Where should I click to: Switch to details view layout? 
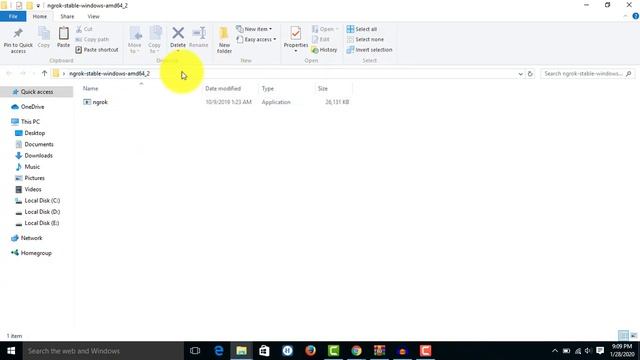pos(623,336)
